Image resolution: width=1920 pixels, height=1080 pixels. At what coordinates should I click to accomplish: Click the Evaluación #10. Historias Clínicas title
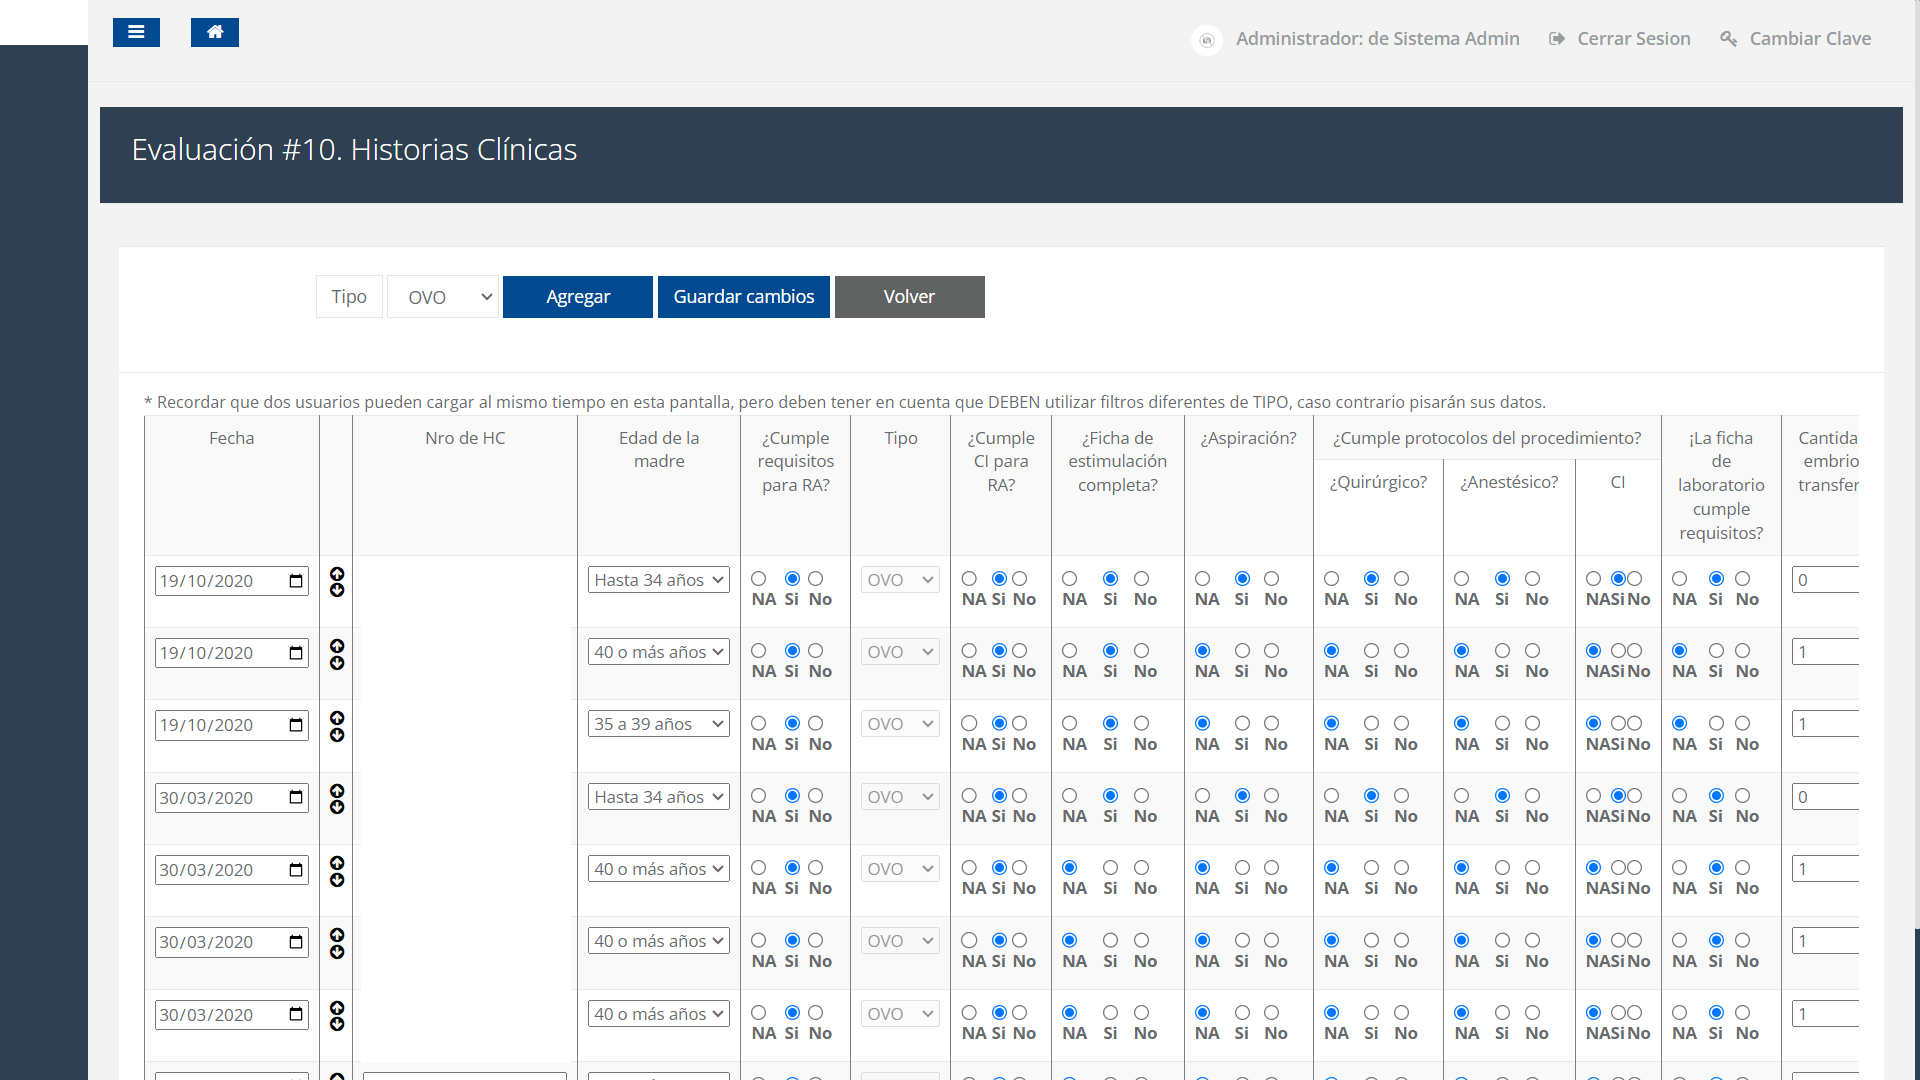(354, 150)
